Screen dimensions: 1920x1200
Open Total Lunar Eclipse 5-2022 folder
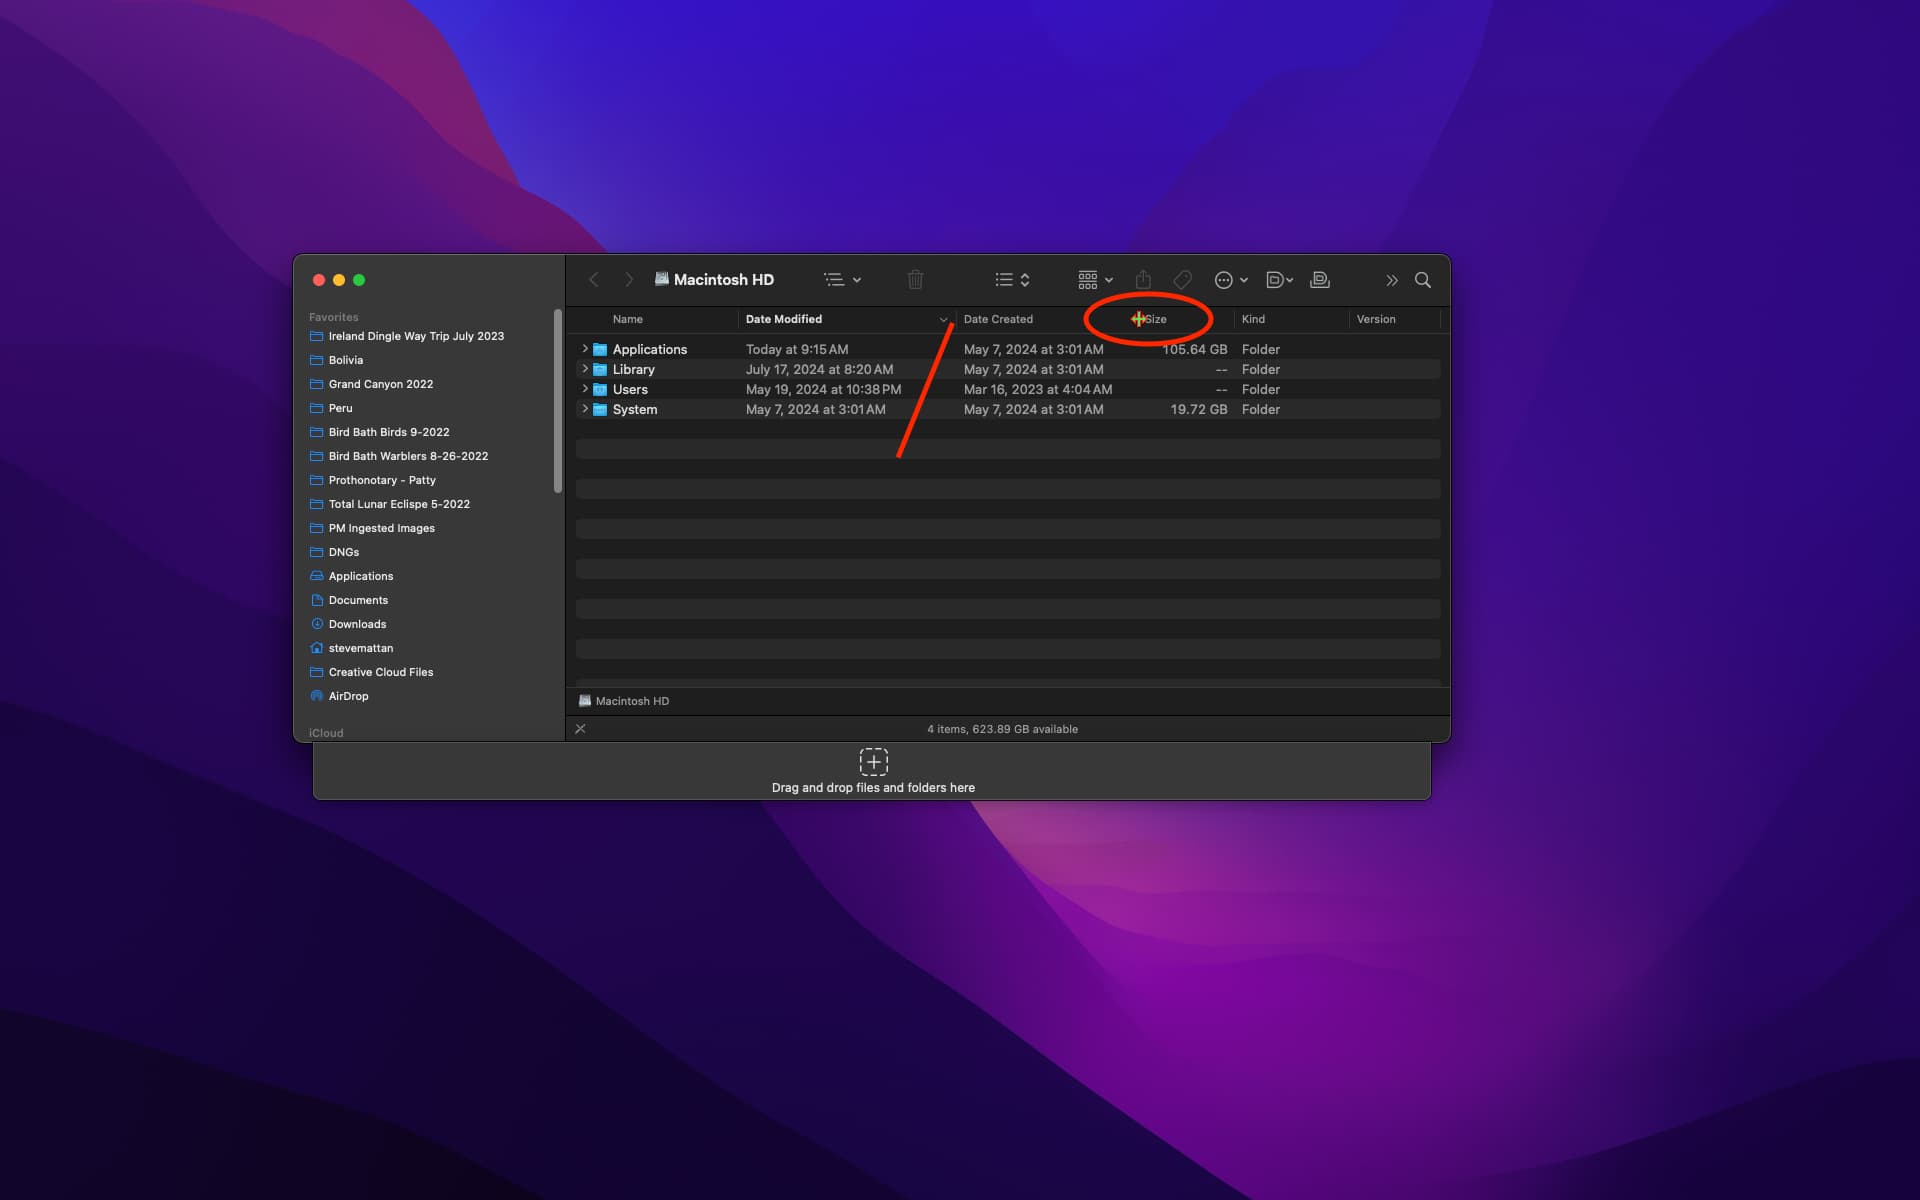(x=399, y=504)
